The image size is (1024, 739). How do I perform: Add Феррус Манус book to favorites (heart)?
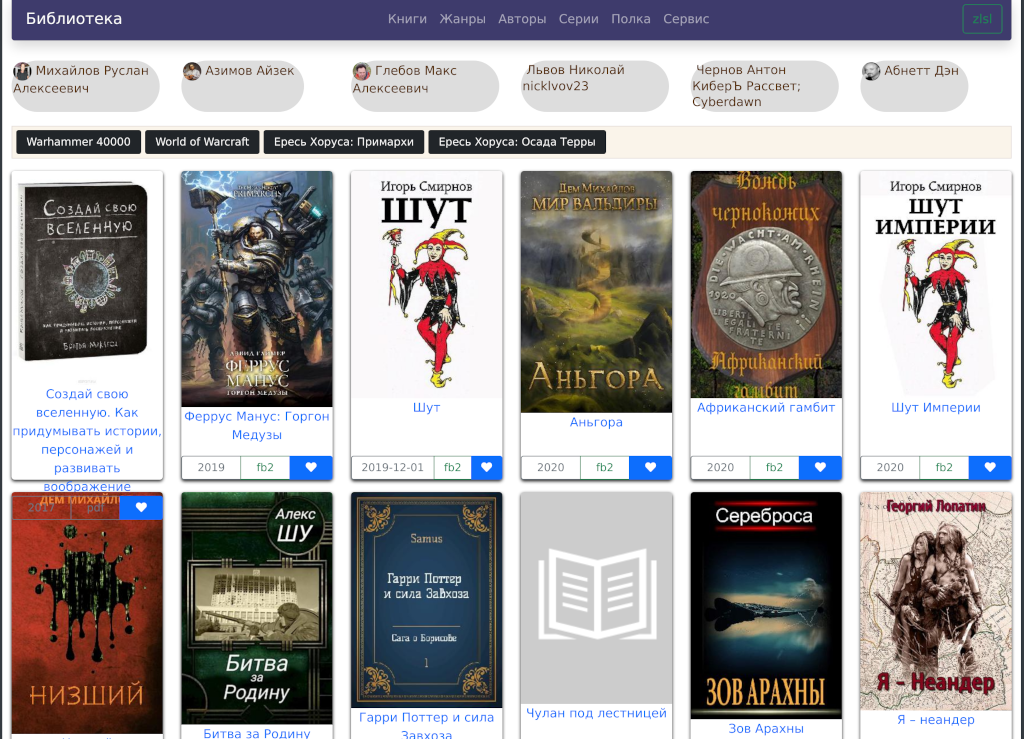(311, 467)
